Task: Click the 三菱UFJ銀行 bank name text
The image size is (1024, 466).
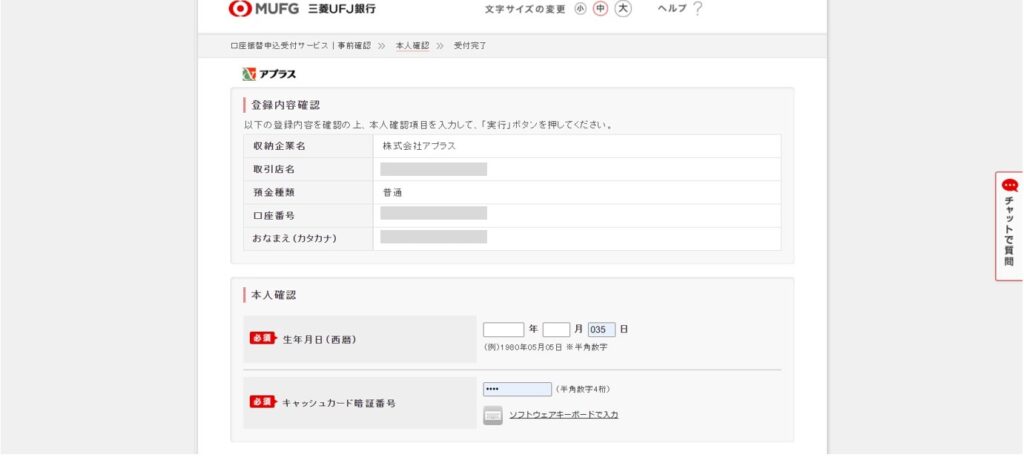Action: tap(342, 8)
